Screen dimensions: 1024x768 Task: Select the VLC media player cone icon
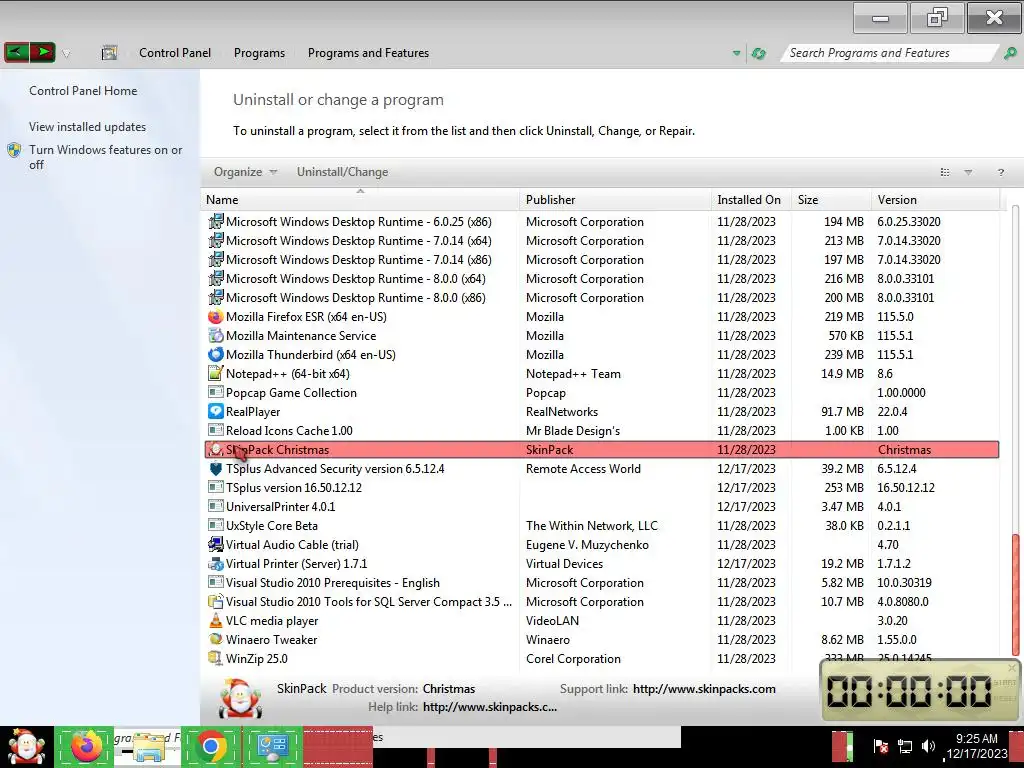(x=216, y=620)
